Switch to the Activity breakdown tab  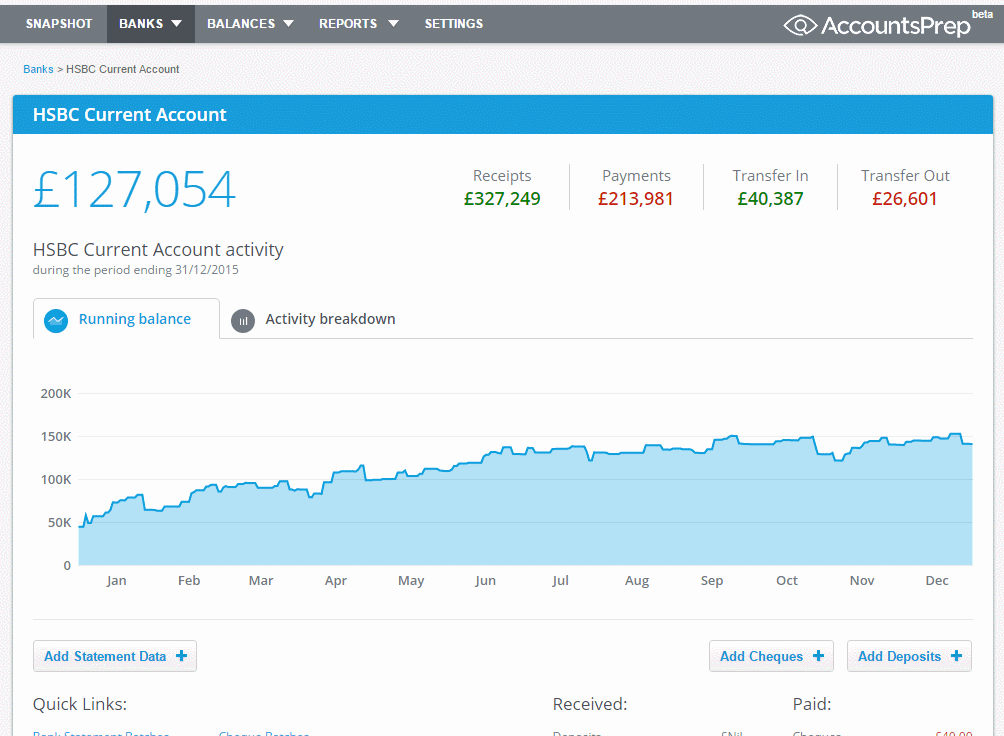(x=314, y=319)
